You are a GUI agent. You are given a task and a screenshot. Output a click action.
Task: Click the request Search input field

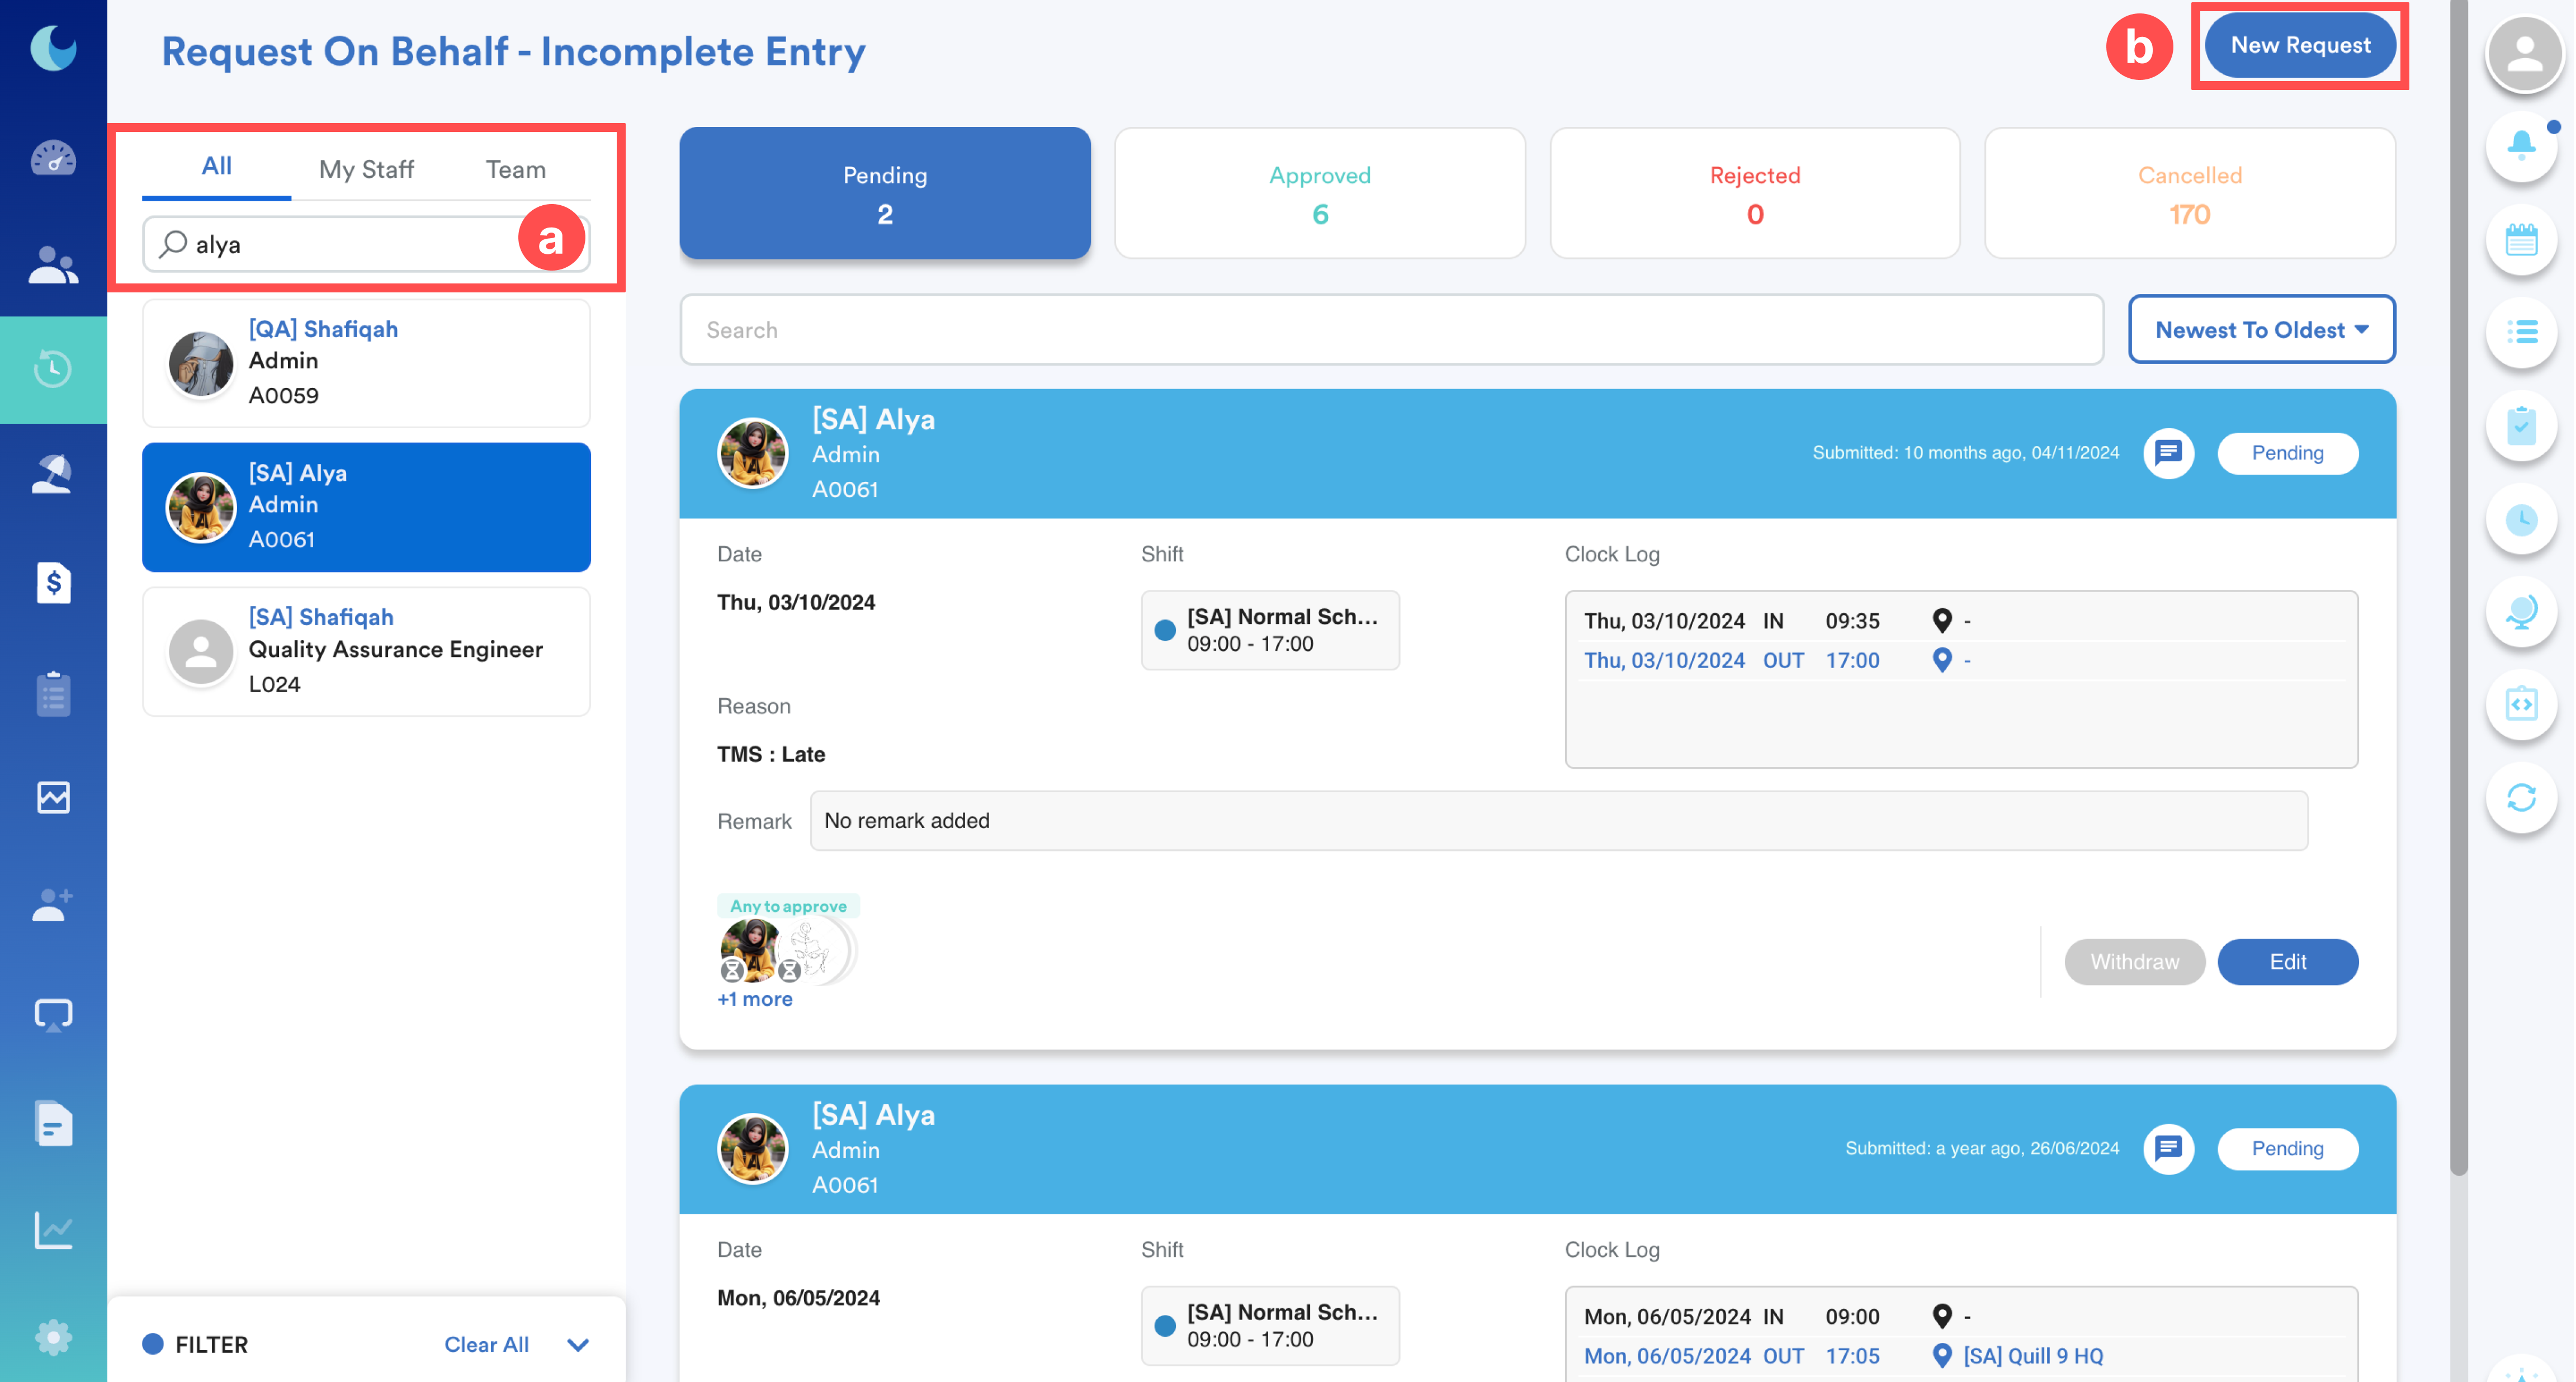click(x=1390, y=330)
